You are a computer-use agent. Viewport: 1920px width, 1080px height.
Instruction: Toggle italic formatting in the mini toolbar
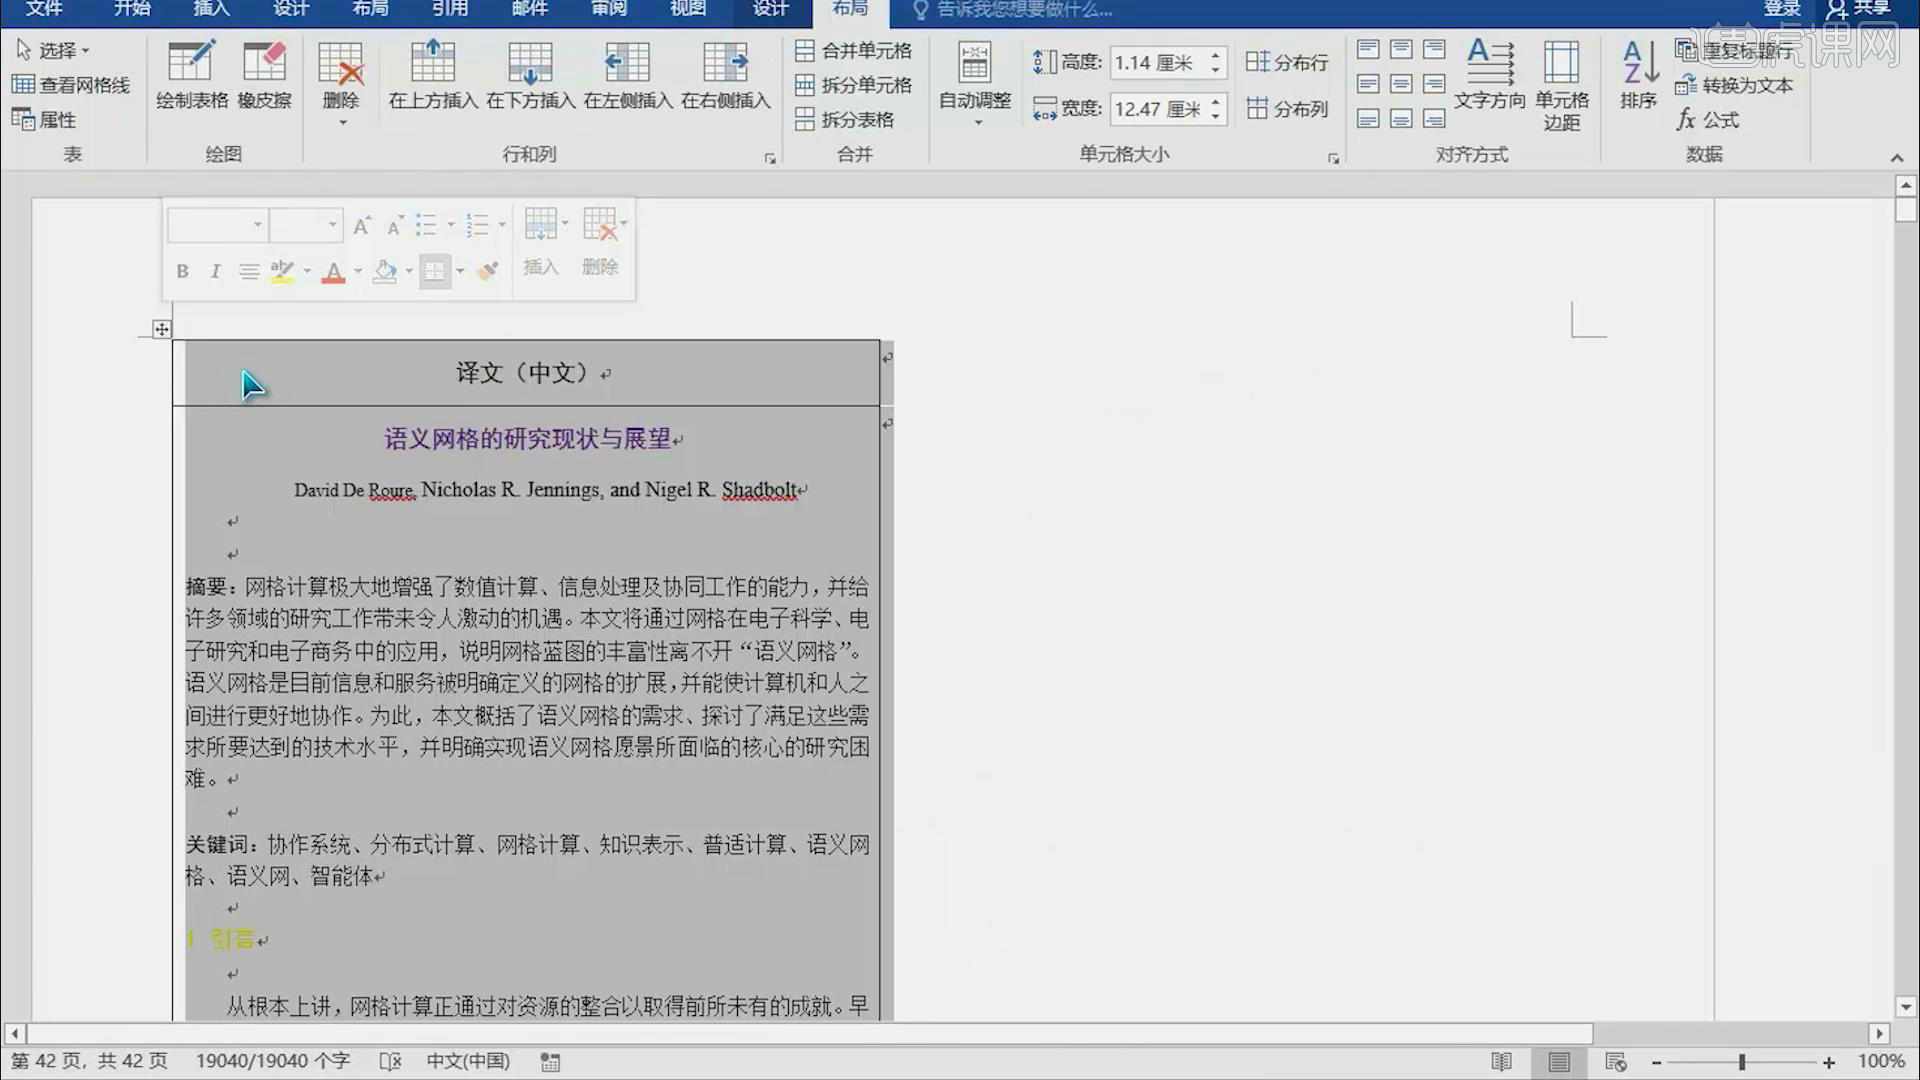[x=215, y=271]
